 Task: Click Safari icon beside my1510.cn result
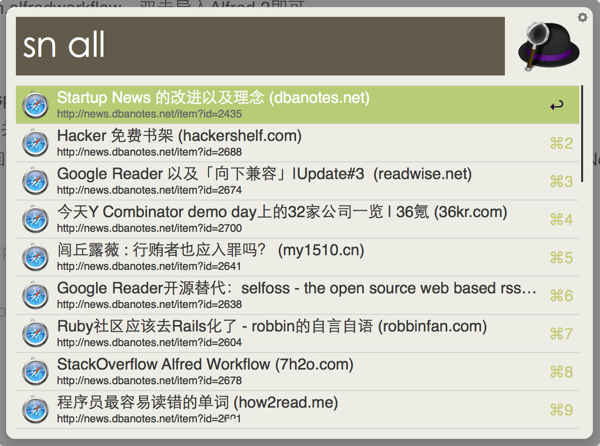(x=35, y=257)
